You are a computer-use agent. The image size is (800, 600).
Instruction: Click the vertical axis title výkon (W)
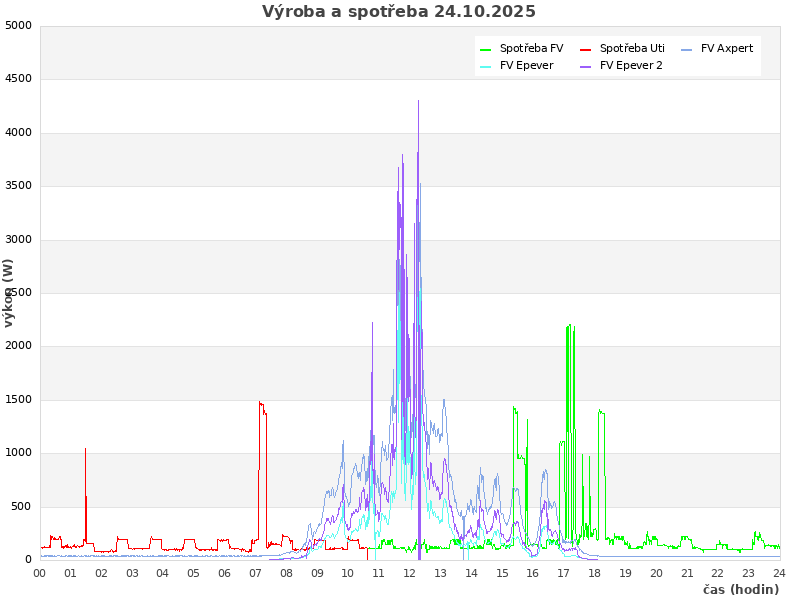pyautogui.click(x=9, y=292)
